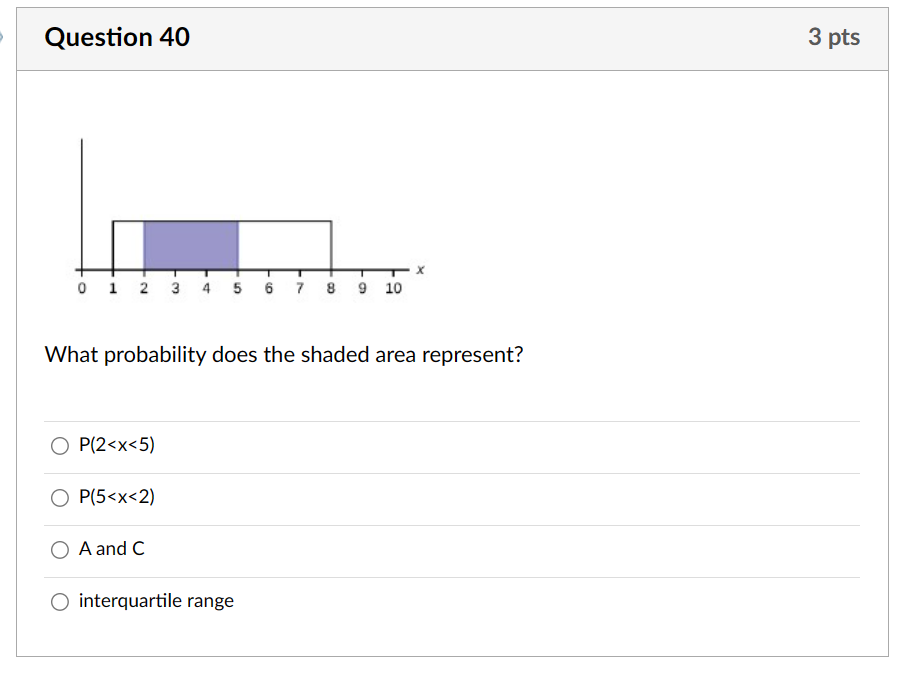Click the Question 40 header
This screenshot has height=690, width=902.
coord(117,37)
